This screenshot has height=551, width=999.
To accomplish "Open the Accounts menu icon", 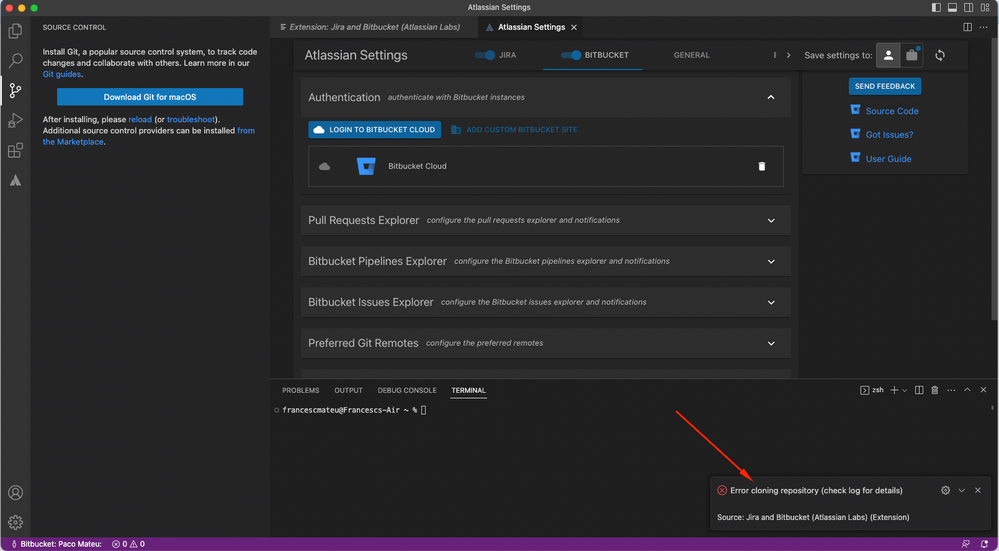I will [15, 492].
